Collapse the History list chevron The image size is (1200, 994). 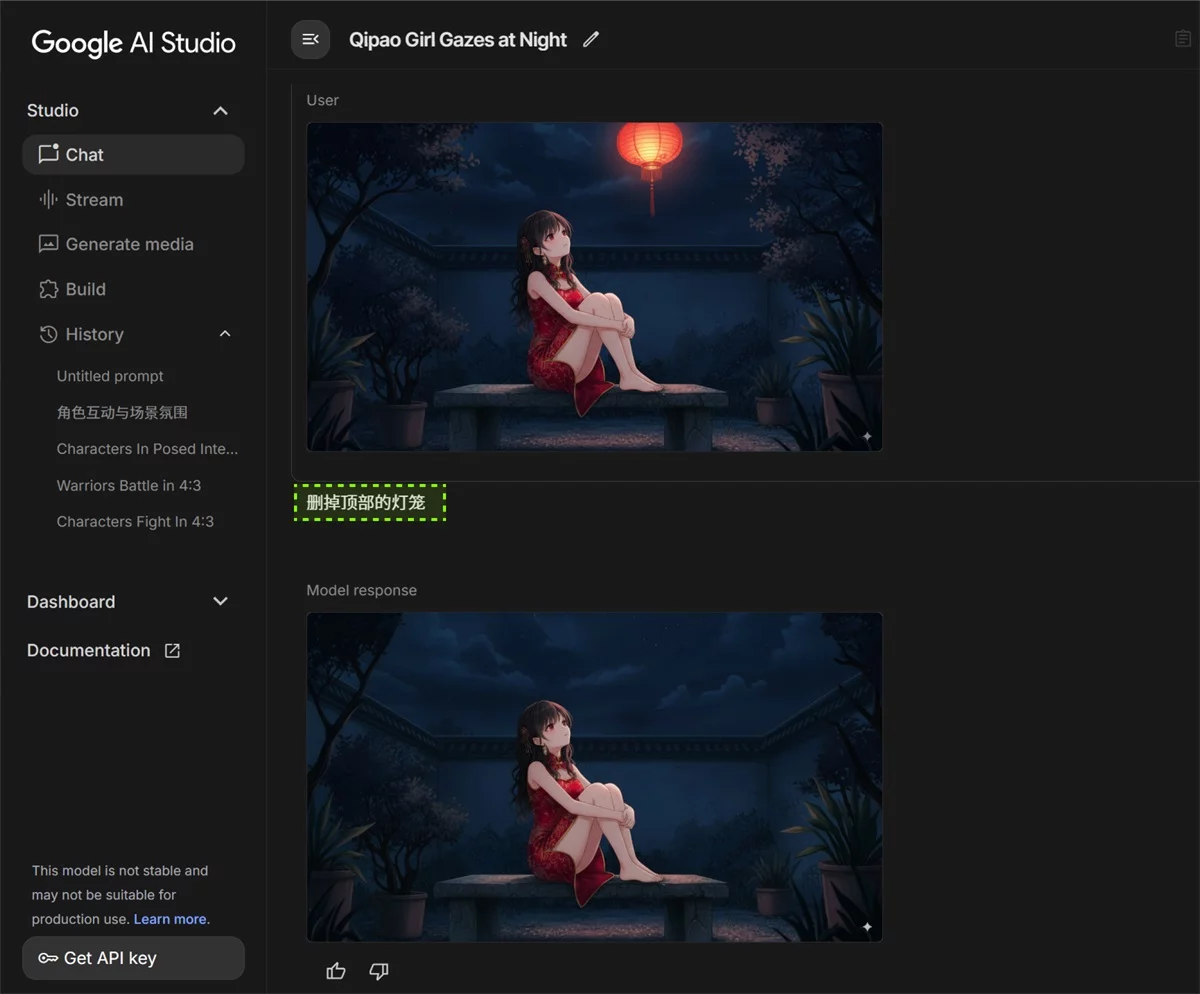coord(225,334)
